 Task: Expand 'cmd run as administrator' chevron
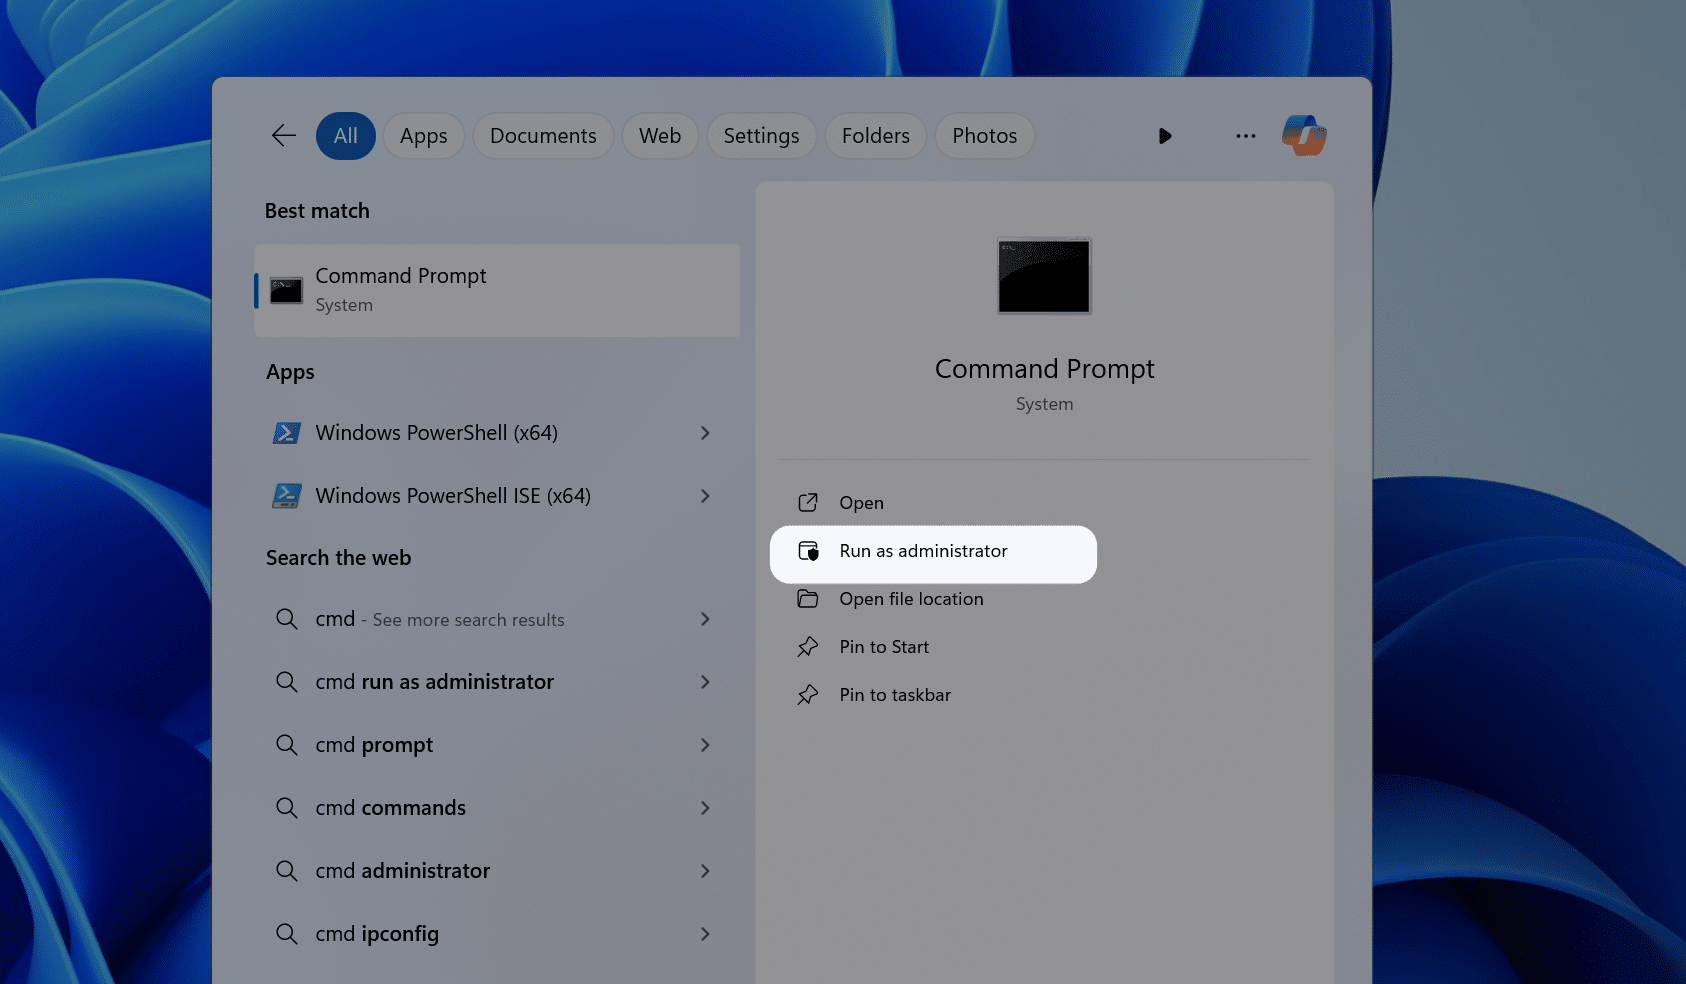[706, 682]
